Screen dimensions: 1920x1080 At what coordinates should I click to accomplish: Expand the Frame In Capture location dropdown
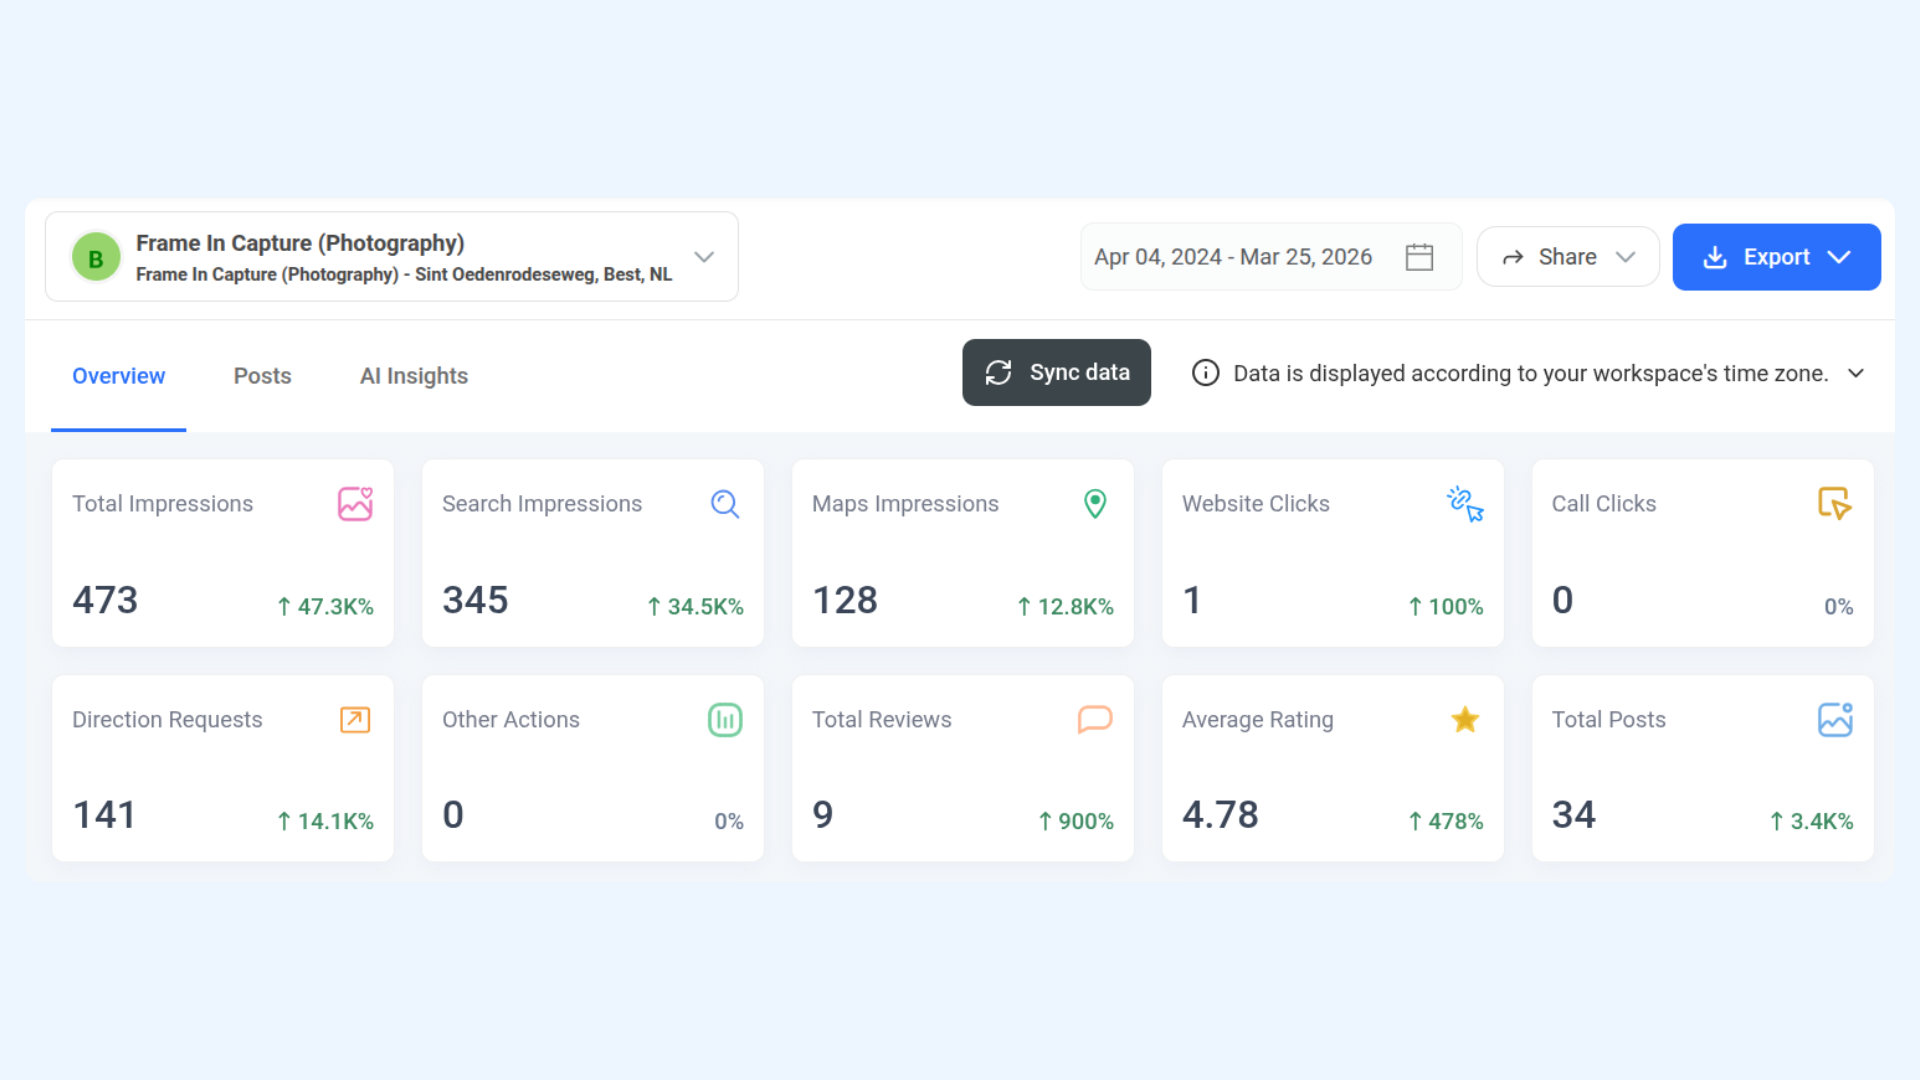point(704,257)
